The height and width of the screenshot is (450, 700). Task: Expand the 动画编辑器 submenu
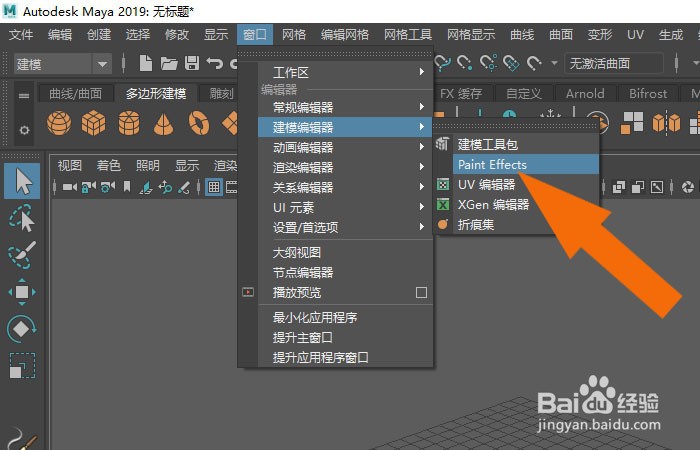coord(346,147)
